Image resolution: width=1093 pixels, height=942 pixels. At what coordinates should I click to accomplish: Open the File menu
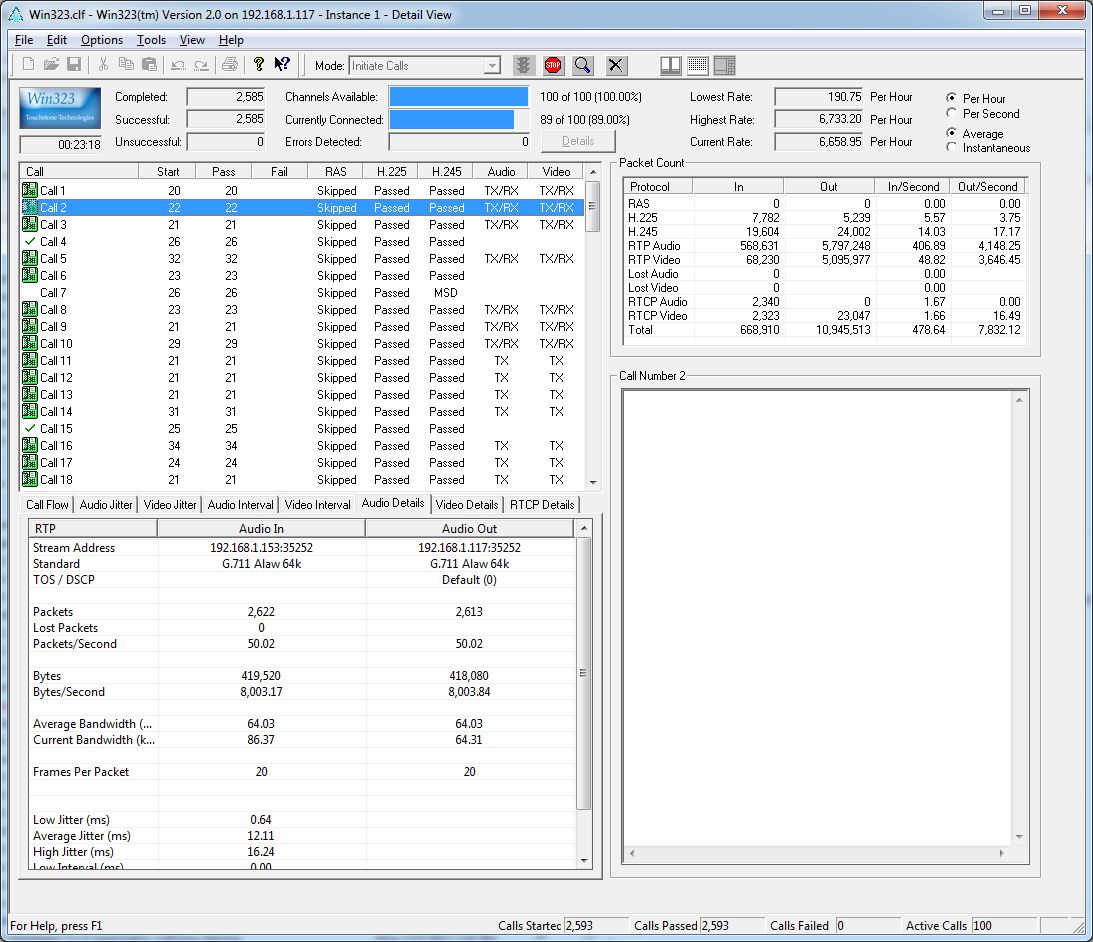(24, 40)
